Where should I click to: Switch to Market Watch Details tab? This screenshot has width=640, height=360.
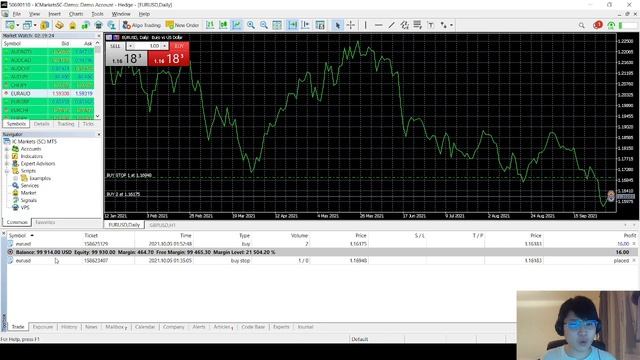(42, 124)
